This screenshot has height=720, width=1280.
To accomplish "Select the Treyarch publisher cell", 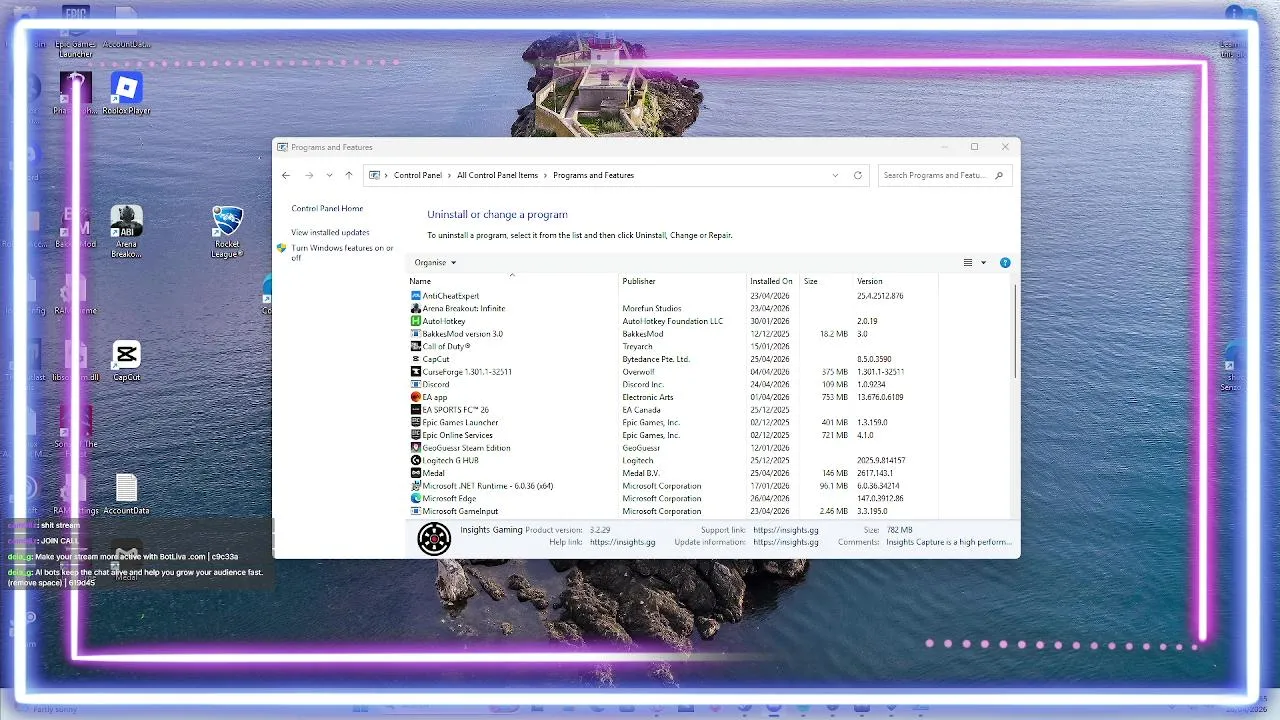I will 637,346.
